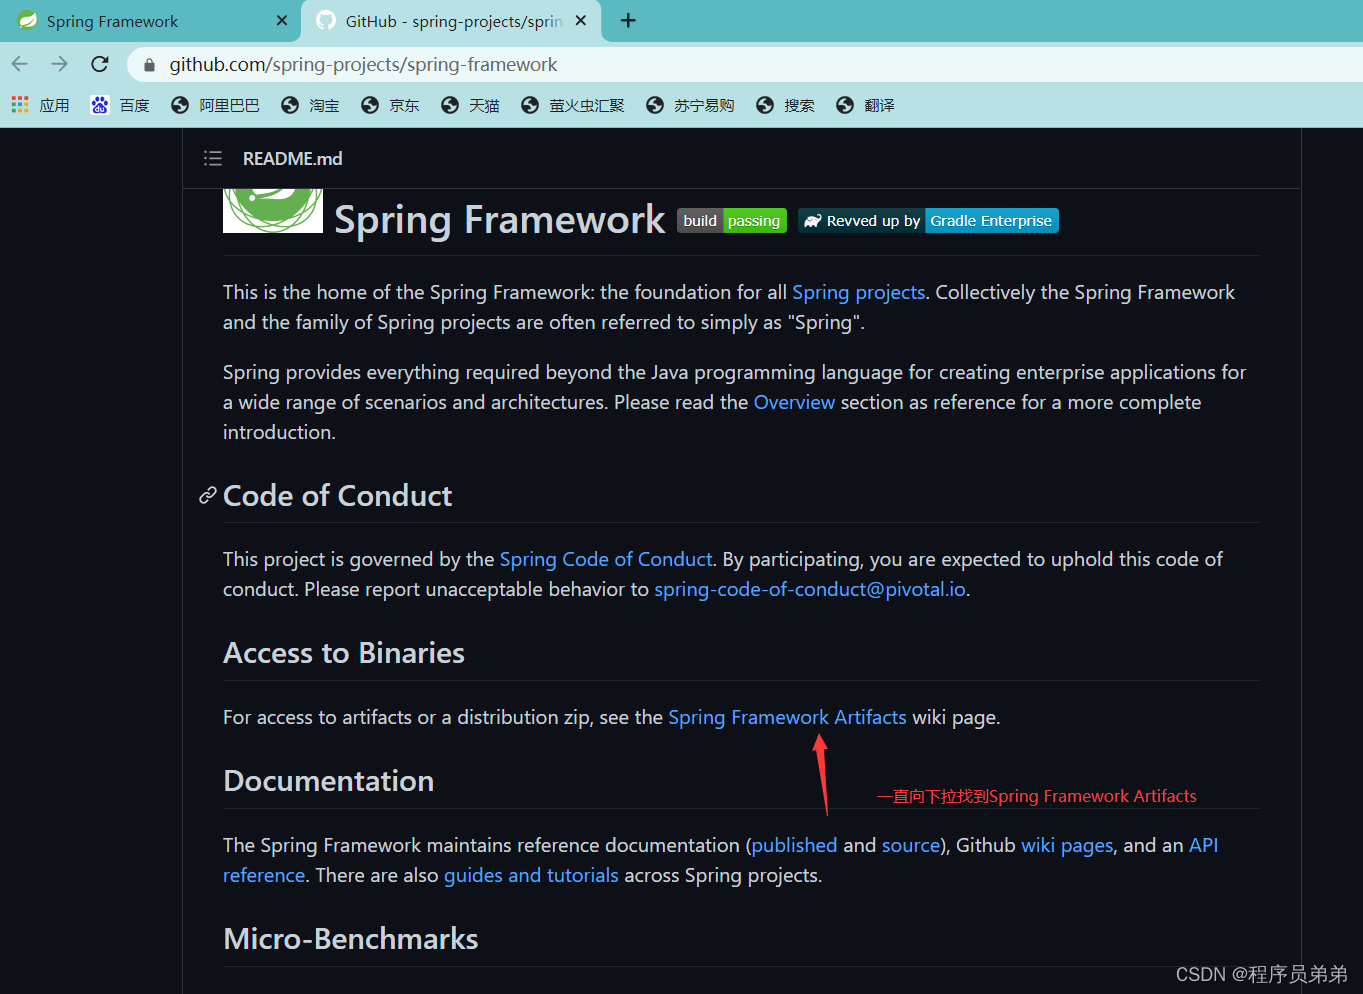
Task: Click the Code of Conduct heading
Action: (x=337, y=495)
